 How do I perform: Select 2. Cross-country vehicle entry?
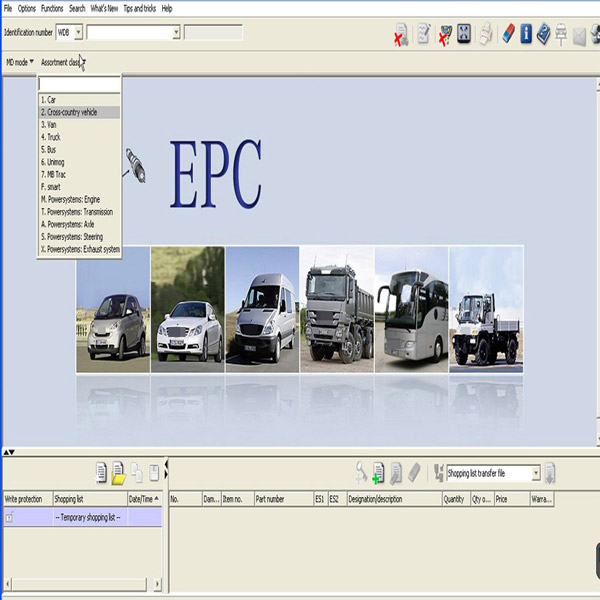pos(79,112)
